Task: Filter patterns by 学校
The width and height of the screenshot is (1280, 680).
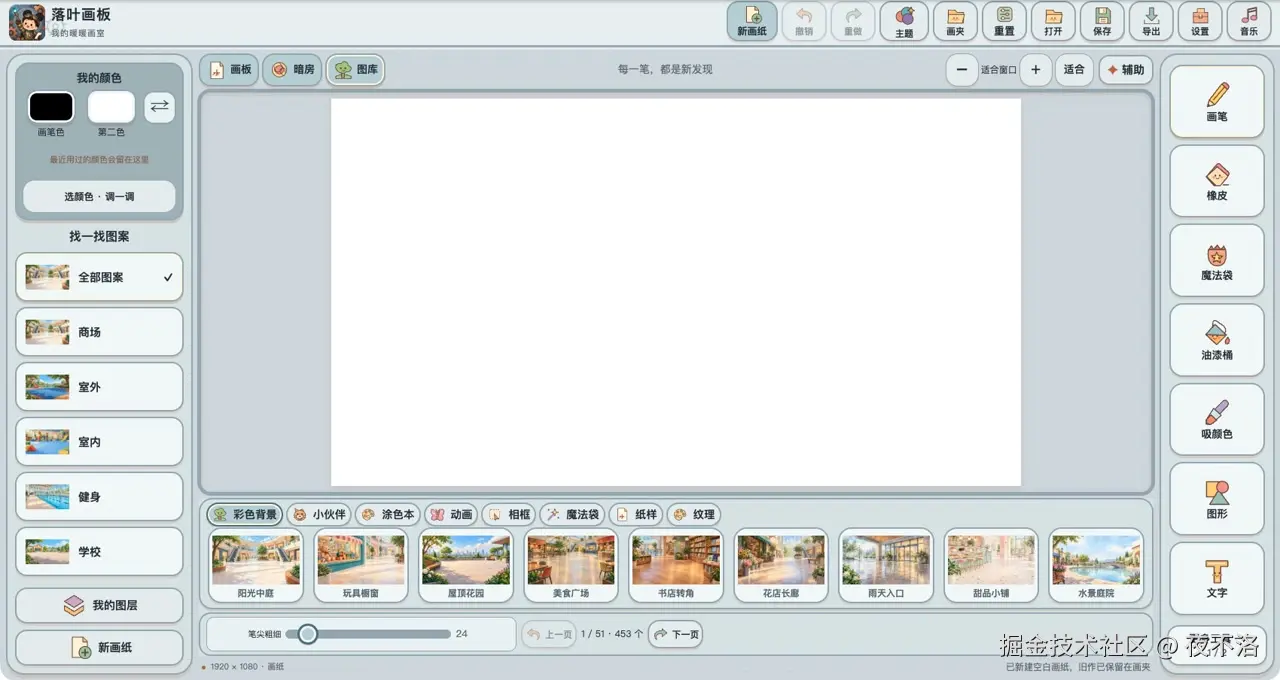Action: (99, 552)
